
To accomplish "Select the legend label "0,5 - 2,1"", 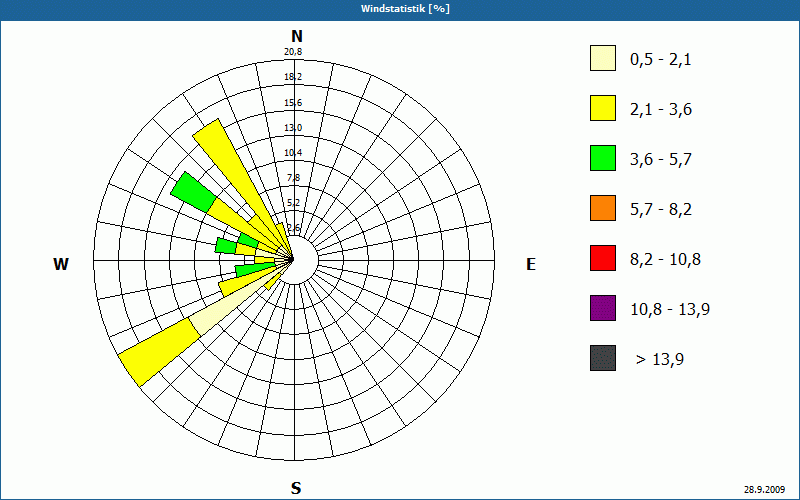I will [661, 60].
